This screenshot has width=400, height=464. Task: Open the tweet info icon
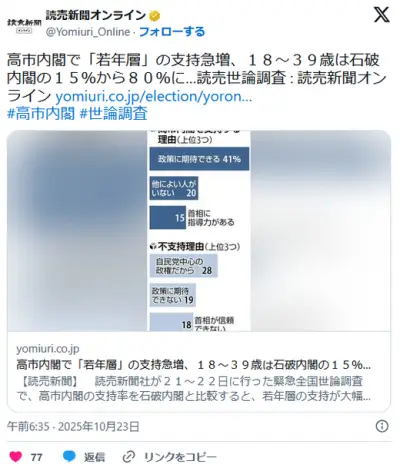point(382,426)
